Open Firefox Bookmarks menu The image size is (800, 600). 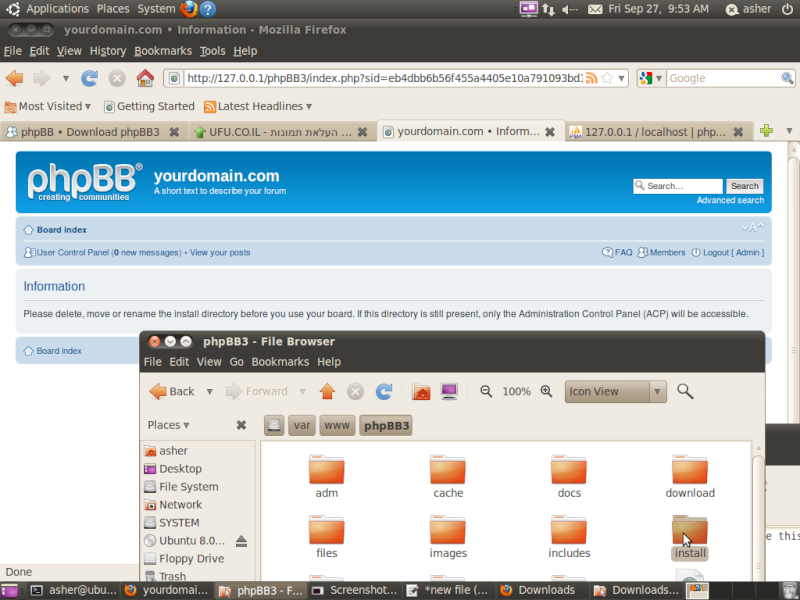(x=163, y=51)
